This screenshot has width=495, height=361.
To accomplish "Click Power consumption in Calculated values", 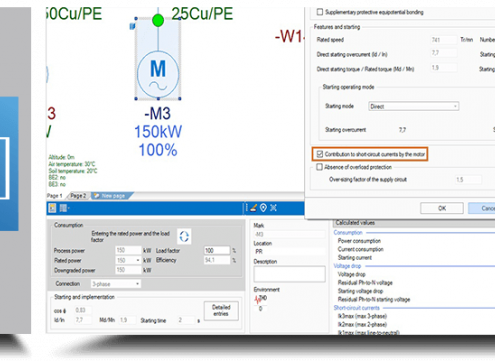I will pyautogui.click(x=359, y=241).
